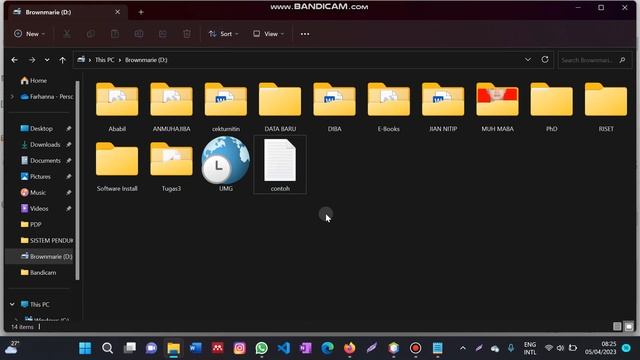Add a new File Explorer tab
The width and height of the screenshot is (640, 360).
point(141,12)
